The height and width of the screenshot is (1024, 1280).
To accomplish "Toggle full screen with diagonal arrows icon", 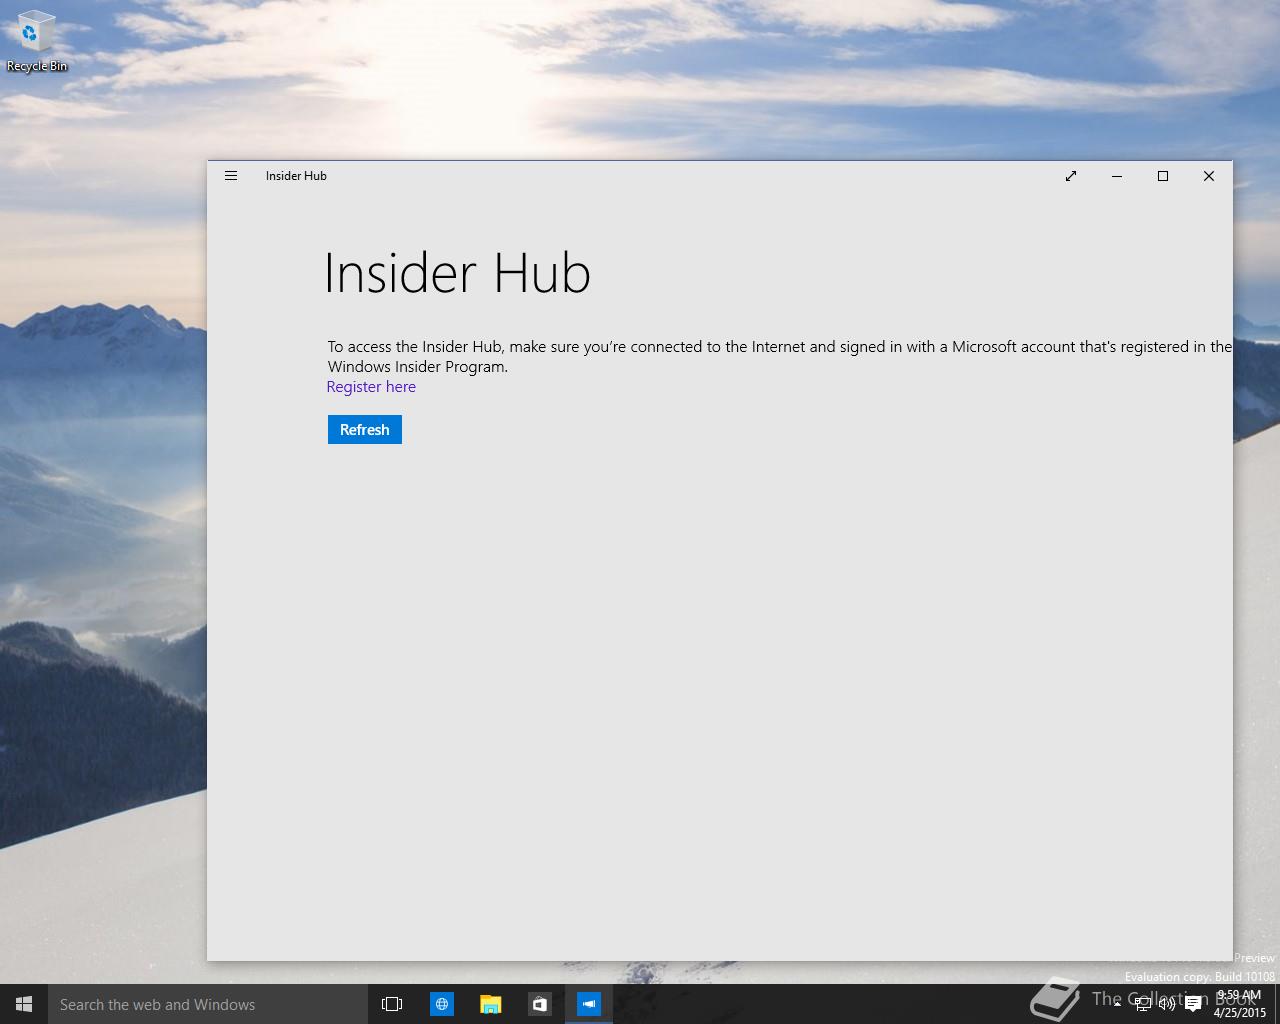I will (1071, 176).
